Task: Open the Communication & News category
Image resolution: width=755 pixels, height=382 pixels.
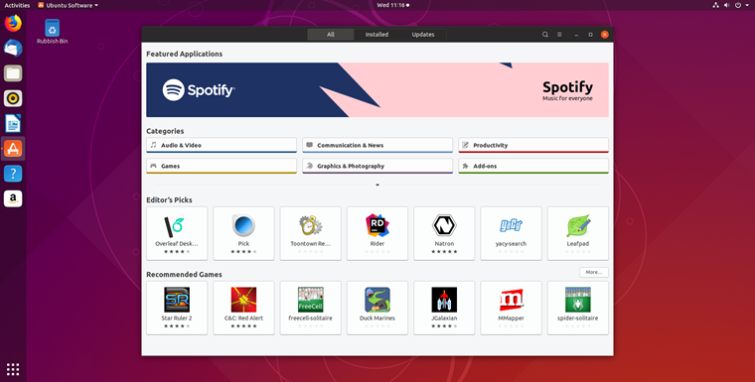Action: click(x=378, y=145)
